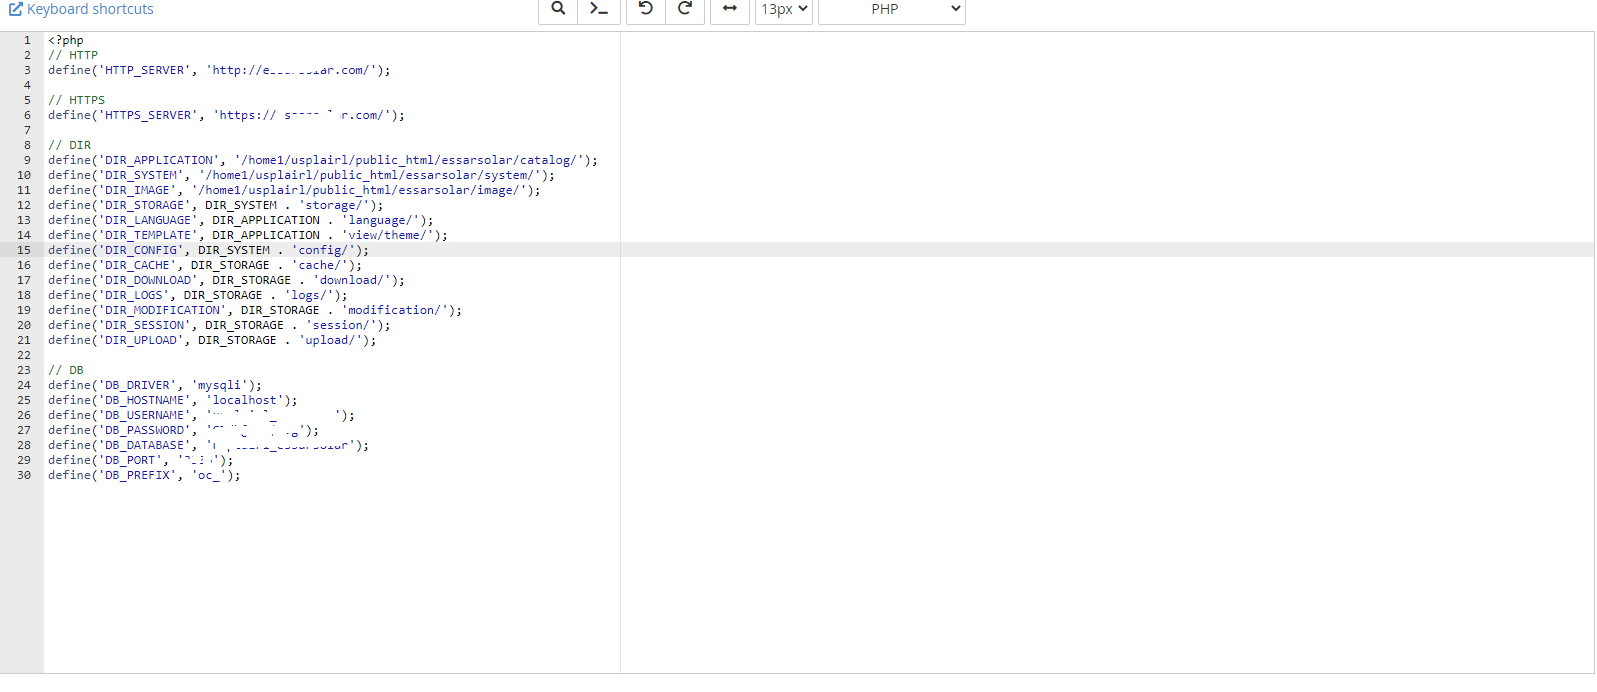Viewport: 1597px width, 692px height.
Task: Click the '<?php' opening tag text
Action: [x=66, y=40]
